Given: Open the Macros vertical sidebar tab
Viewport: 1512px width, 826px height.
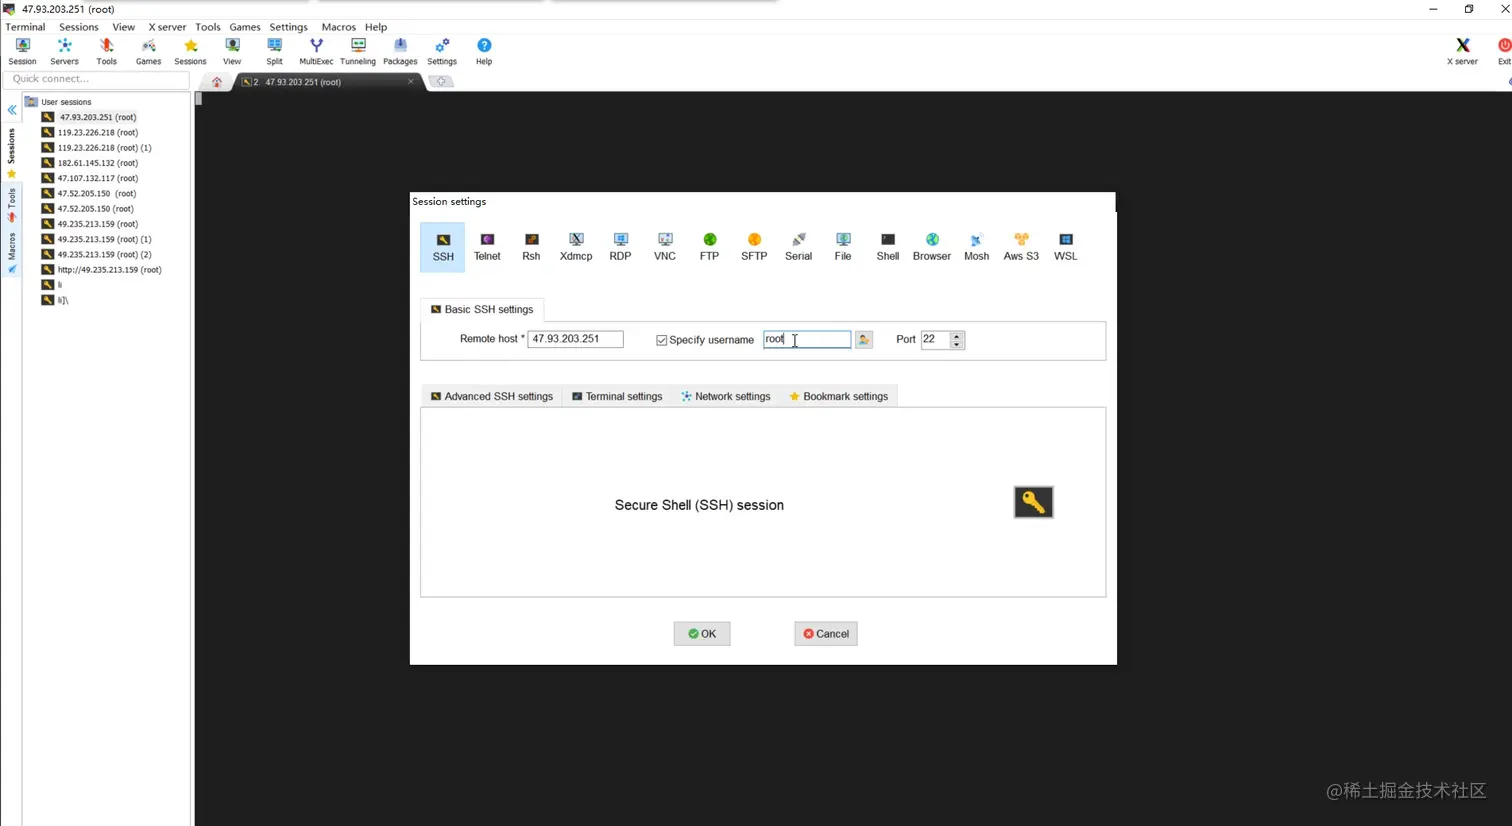Looking at the screenshot, I should [x=11, y=252].
